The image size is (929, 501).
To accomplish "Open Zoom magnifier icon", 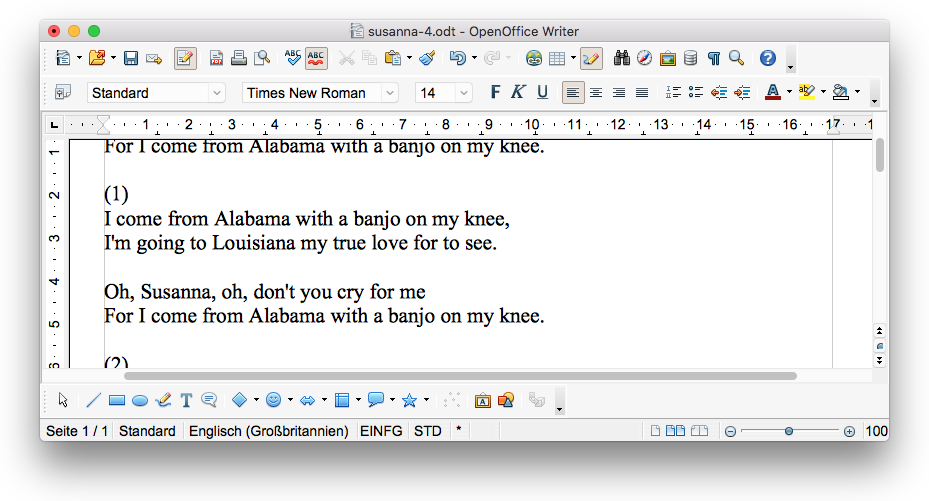I will 736,58.
